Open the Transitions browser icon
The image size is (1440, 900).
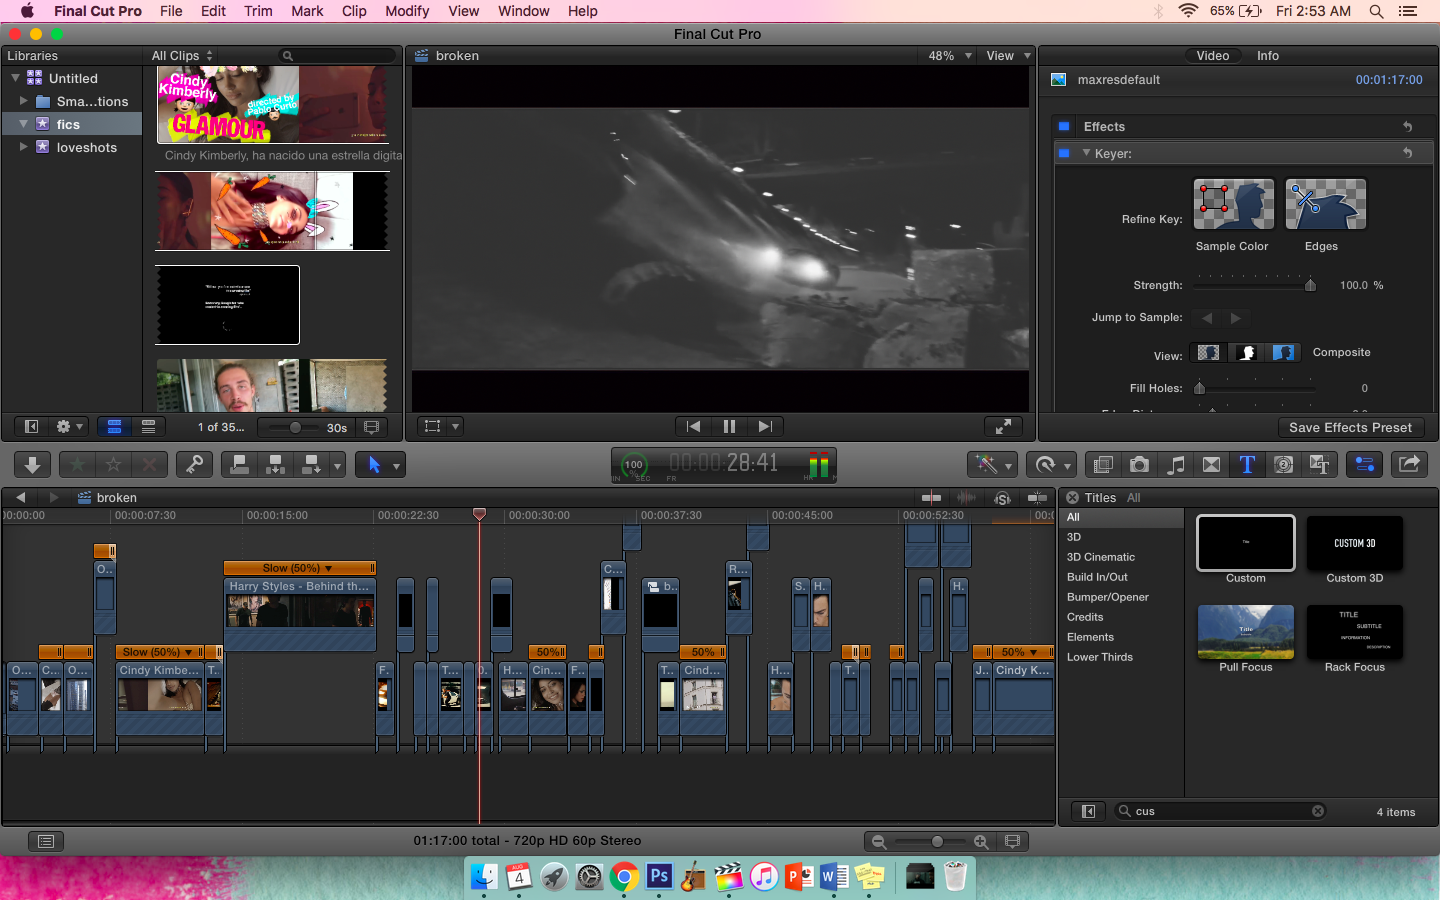point(1211,465)
